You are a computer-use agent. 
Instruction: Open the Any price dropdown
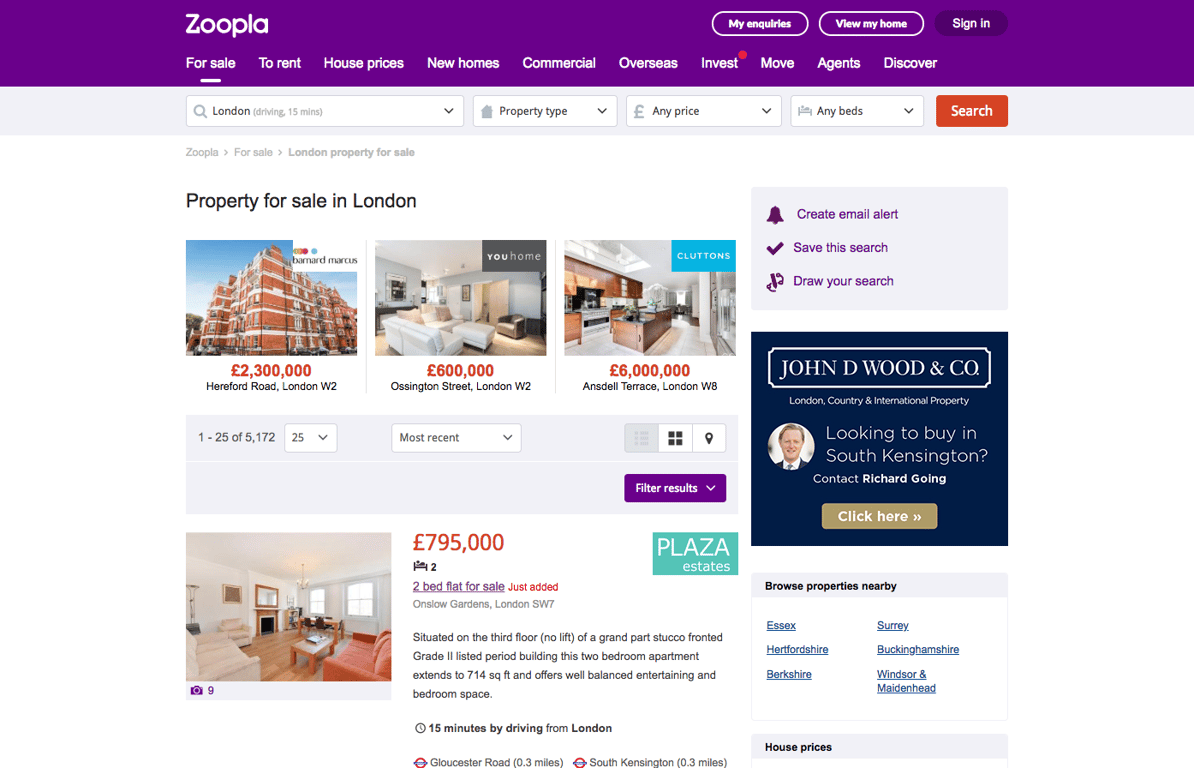click(704, 111)
